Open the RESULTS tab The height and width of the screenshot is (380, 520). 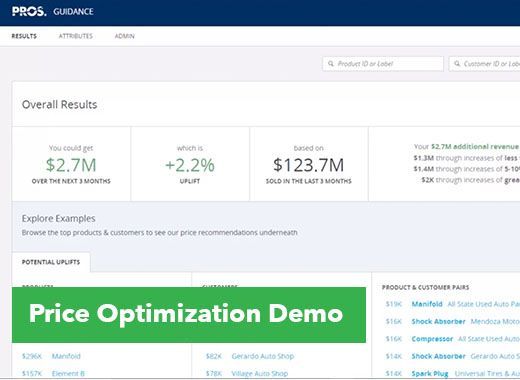coord(24,36)
